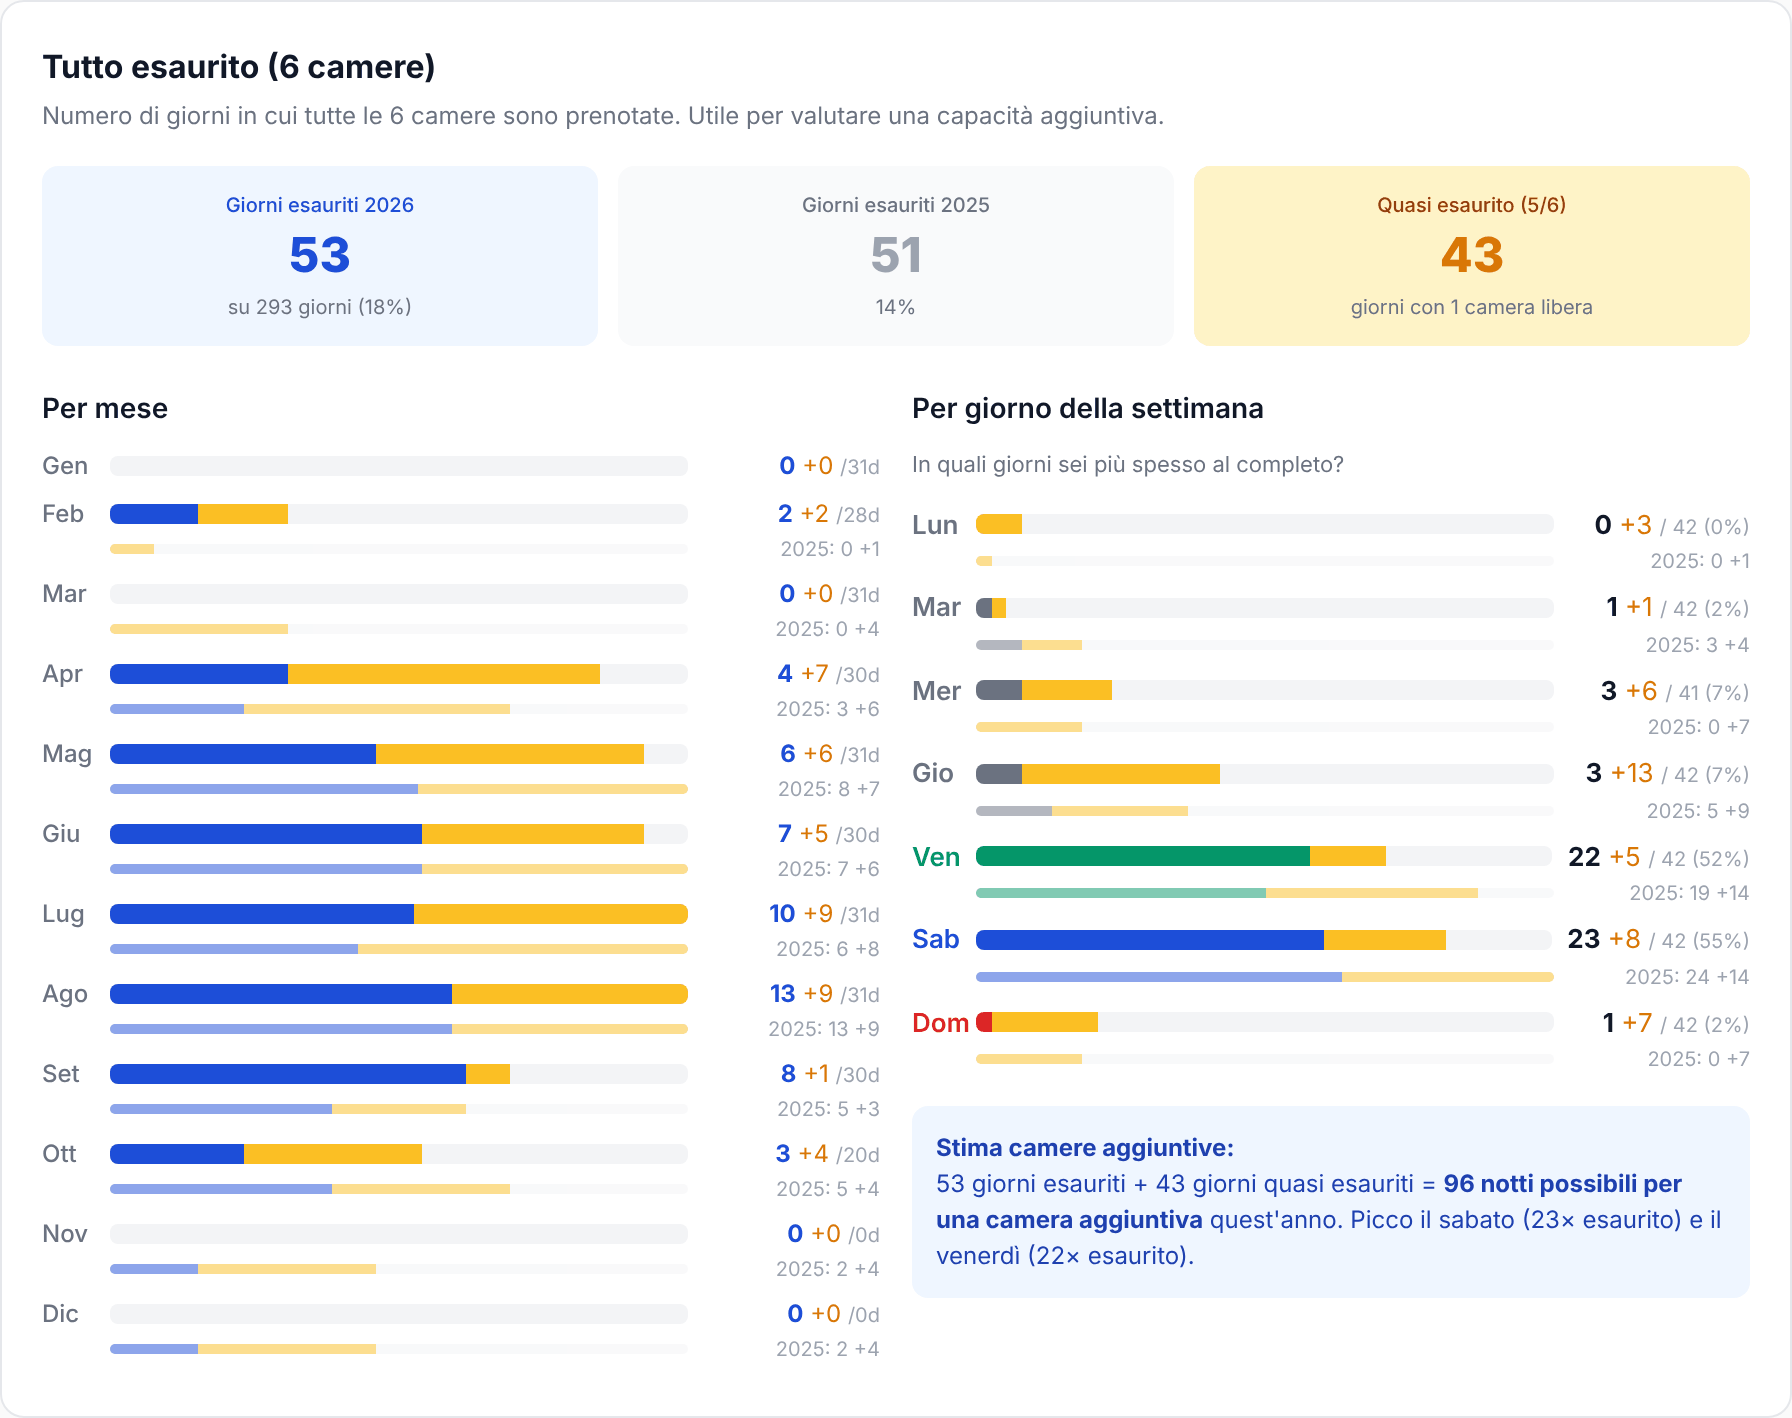Click the 'Lug' month label
This screenshot has height=1418, width=1792.
point(63,914)
